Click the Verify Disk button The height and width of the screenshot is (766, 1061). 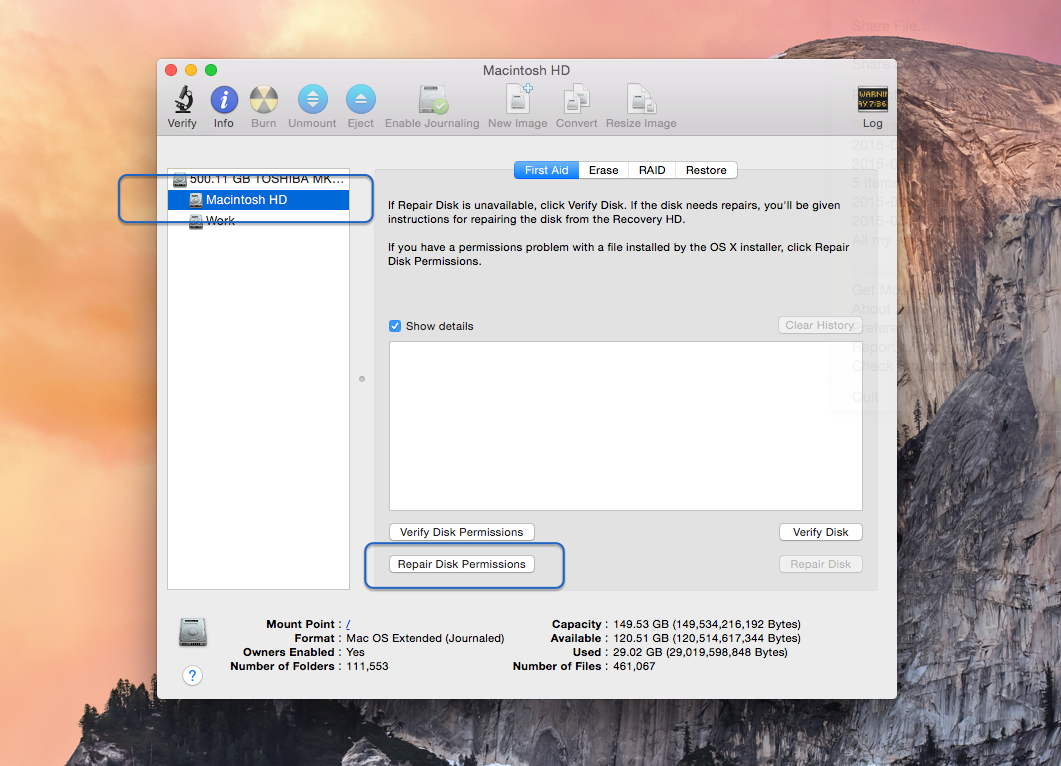[x=821, y=532]
